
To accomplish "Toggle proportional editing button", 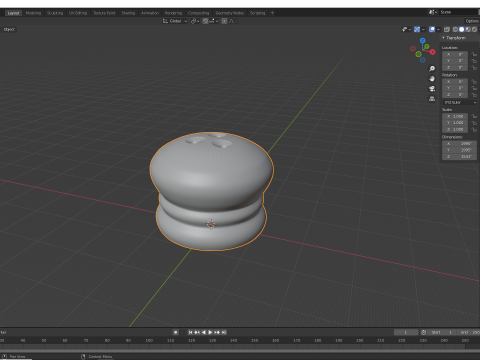I will [224, 21].
